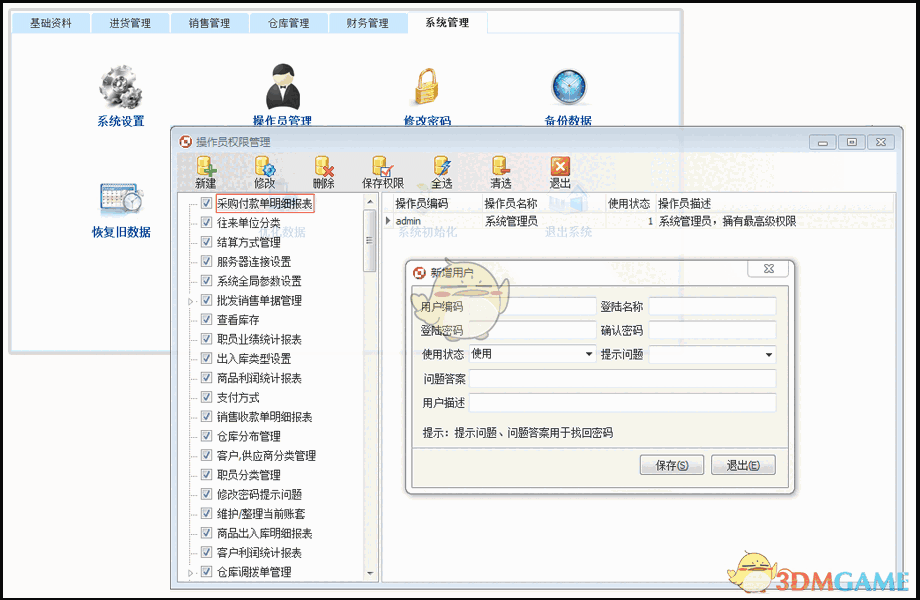Click the 清选 (Clear Selection) toolbar icon

500,170
